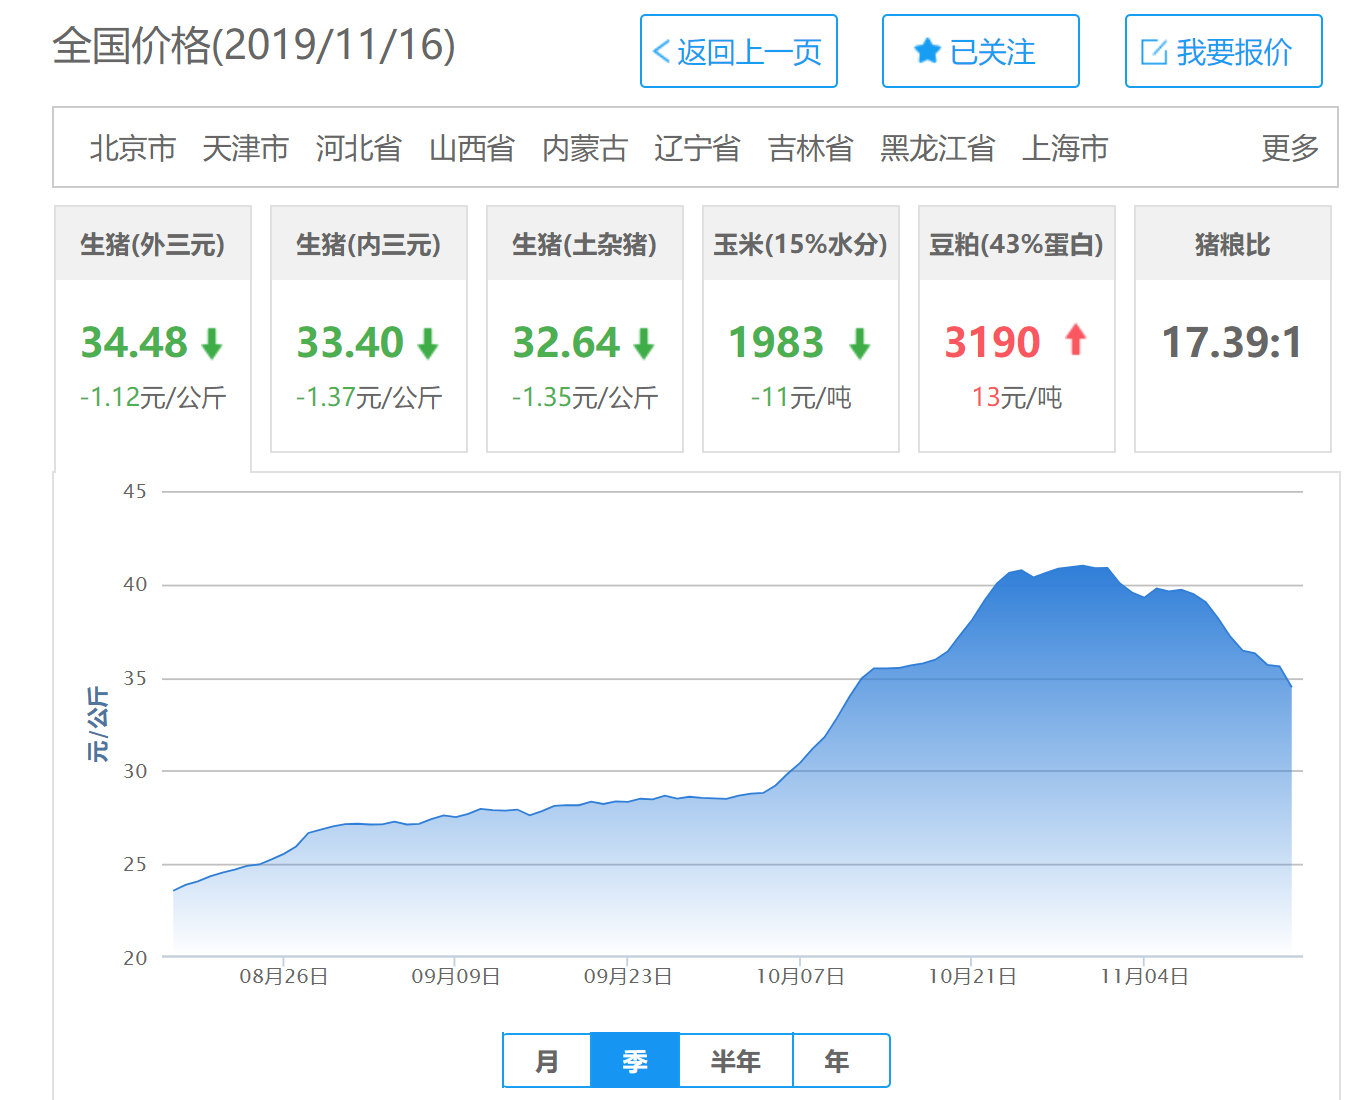1360x1100 pixels.
Task: Select 内蒙古 region
Action: [x=585, y=148]
